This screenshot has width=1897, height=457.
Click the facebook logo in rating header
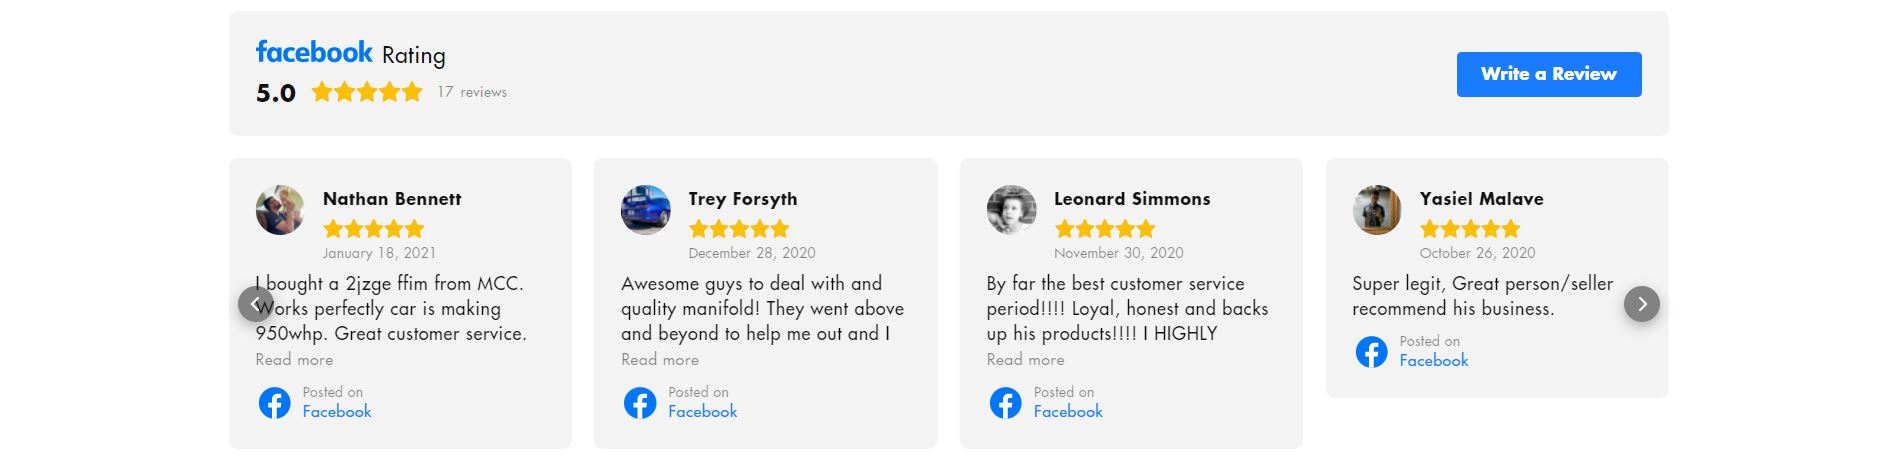click(x=314, y=52)
